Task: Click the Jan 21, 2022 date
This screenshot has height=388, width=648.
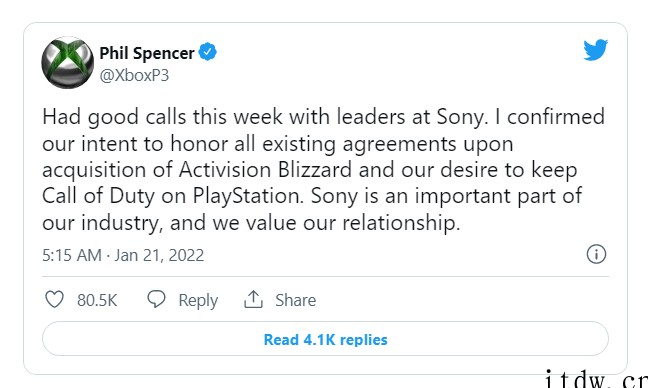Action: 159,255
